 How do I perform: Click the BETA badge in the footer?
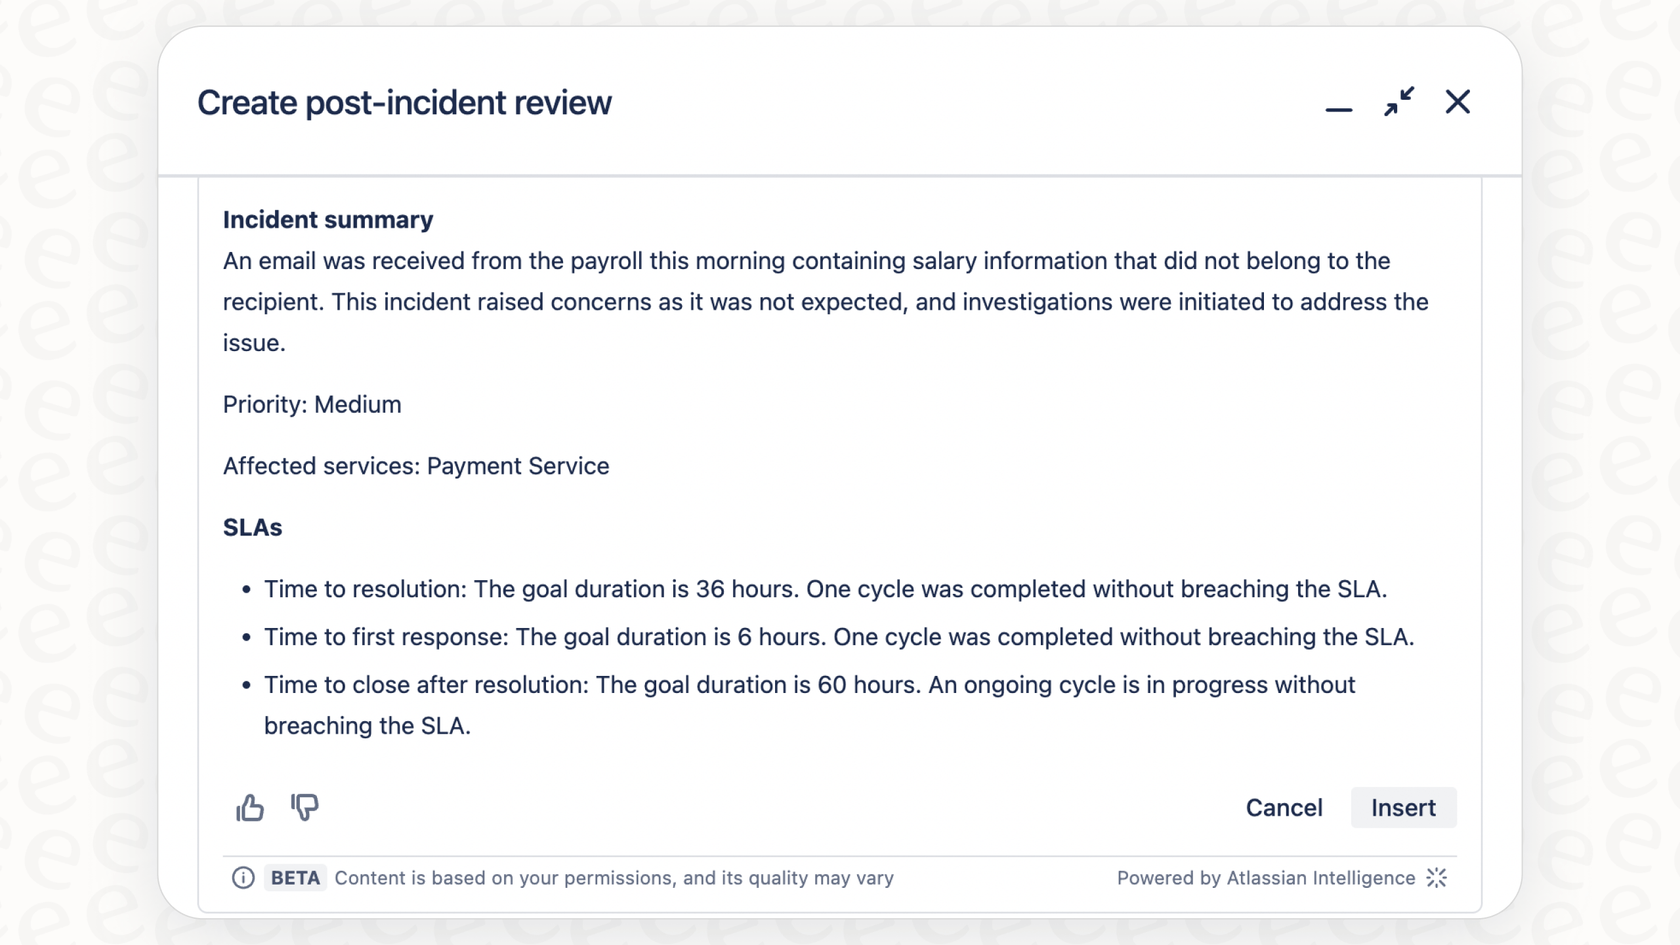point(295,878)
